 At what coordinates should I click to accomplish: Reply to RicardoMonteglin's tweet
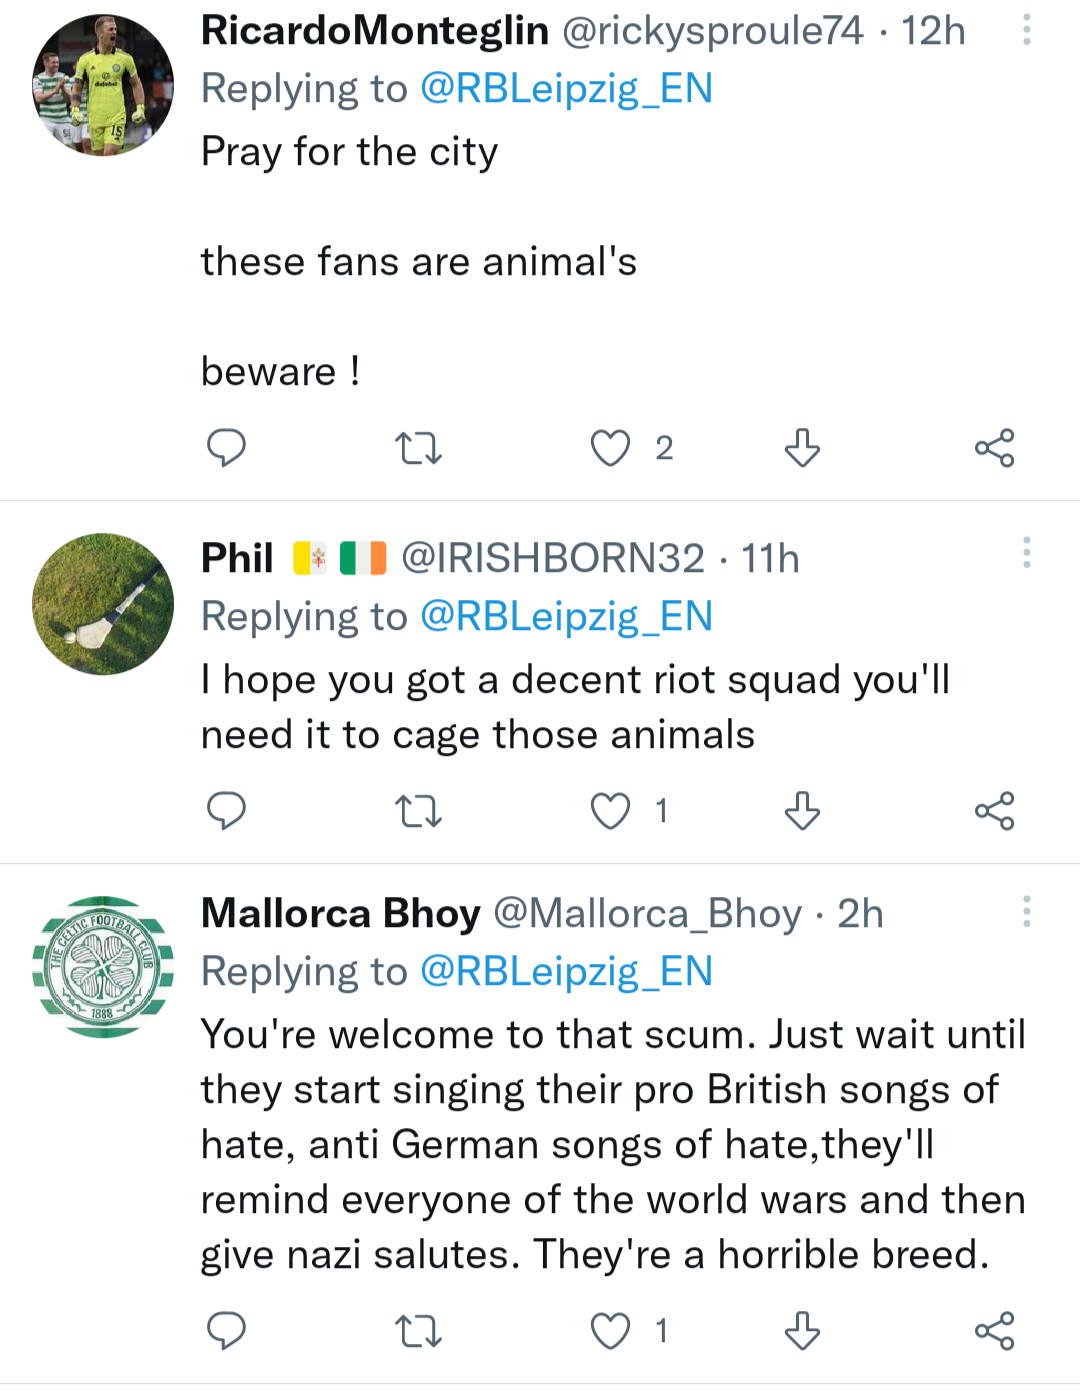click(x=226, y=447)
